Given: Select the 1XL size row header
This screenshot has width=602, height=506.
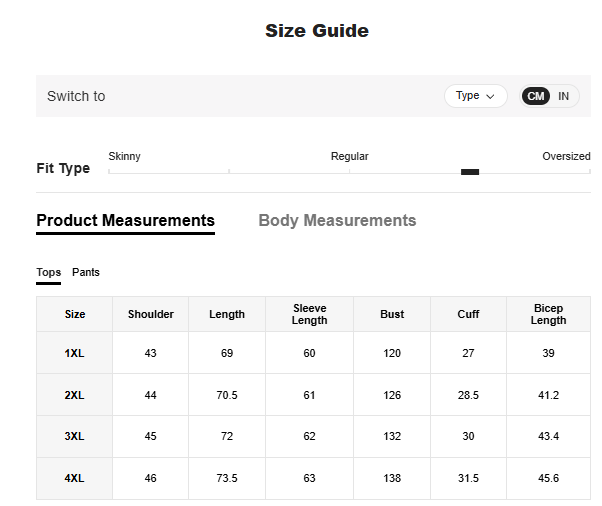Looking at the screenshot, I should click(x=75, y=354).
